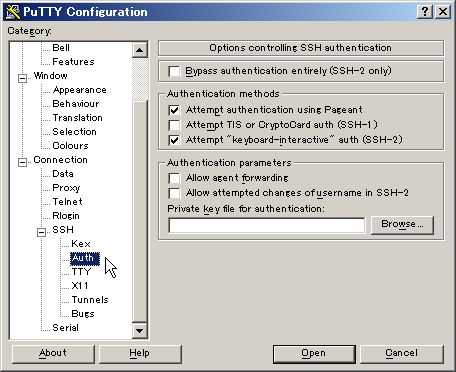Click Browse for private key file

[402, 225]
